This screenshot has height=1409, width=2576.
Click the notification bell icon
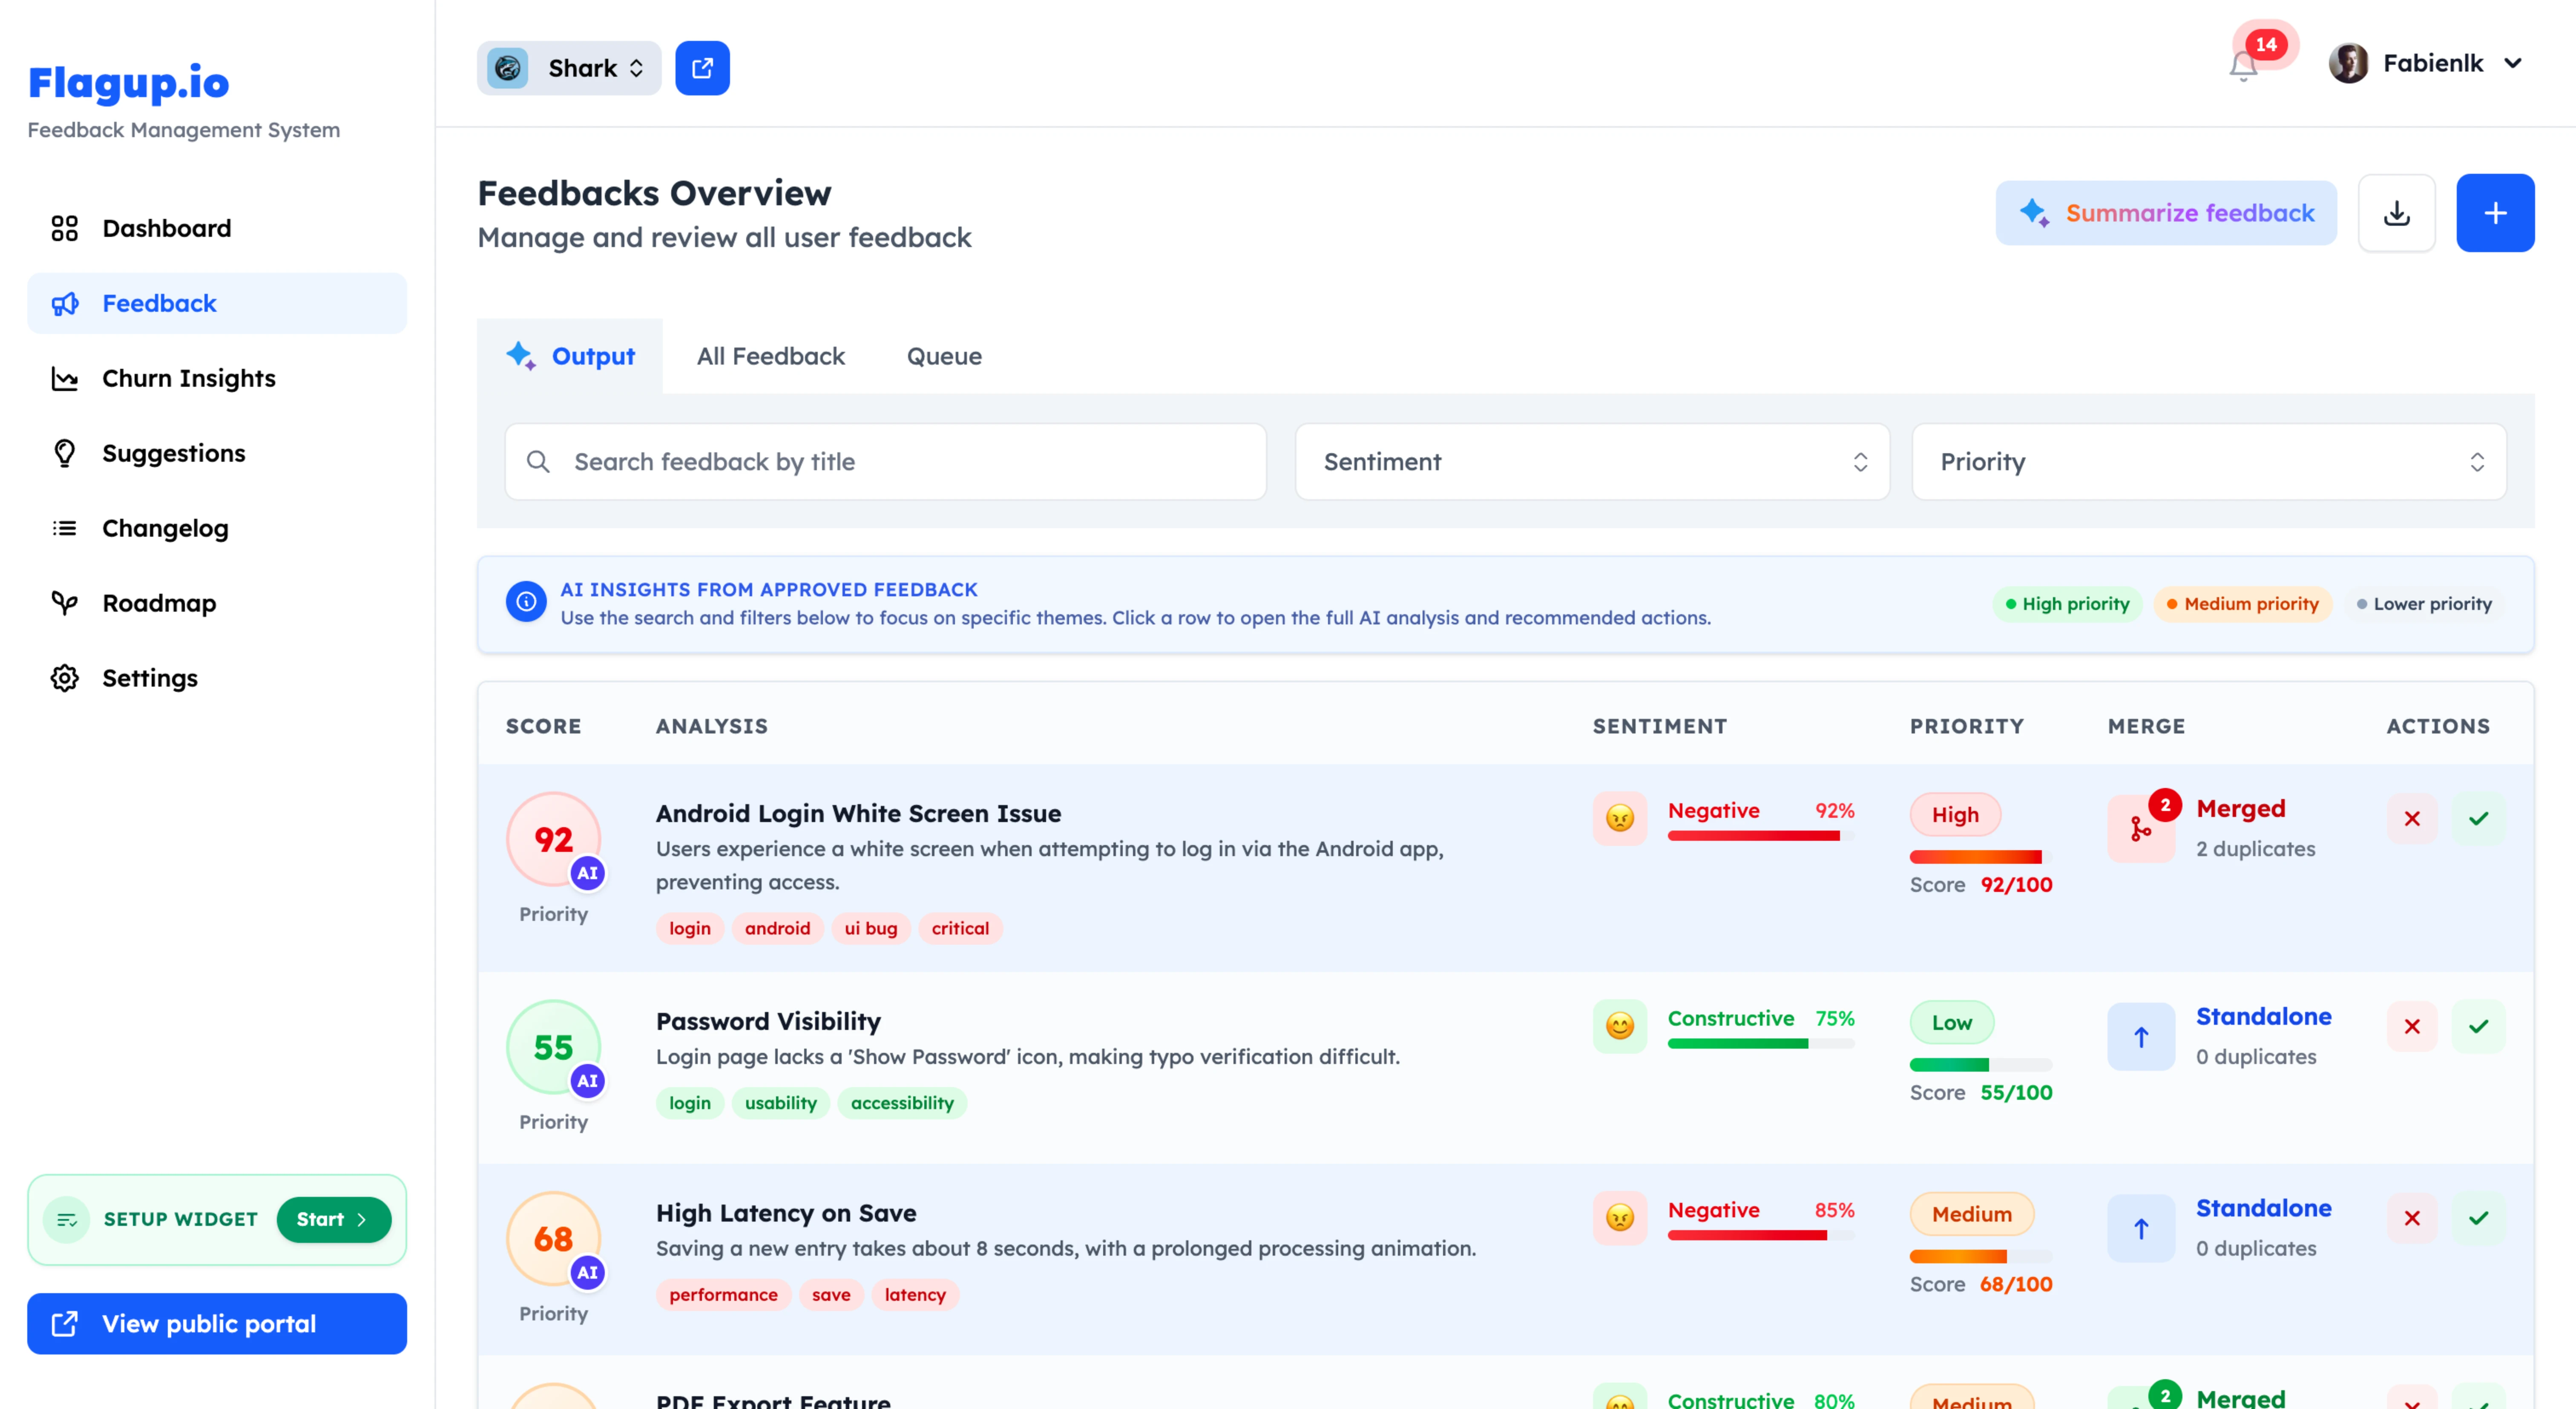[2243, 67]
